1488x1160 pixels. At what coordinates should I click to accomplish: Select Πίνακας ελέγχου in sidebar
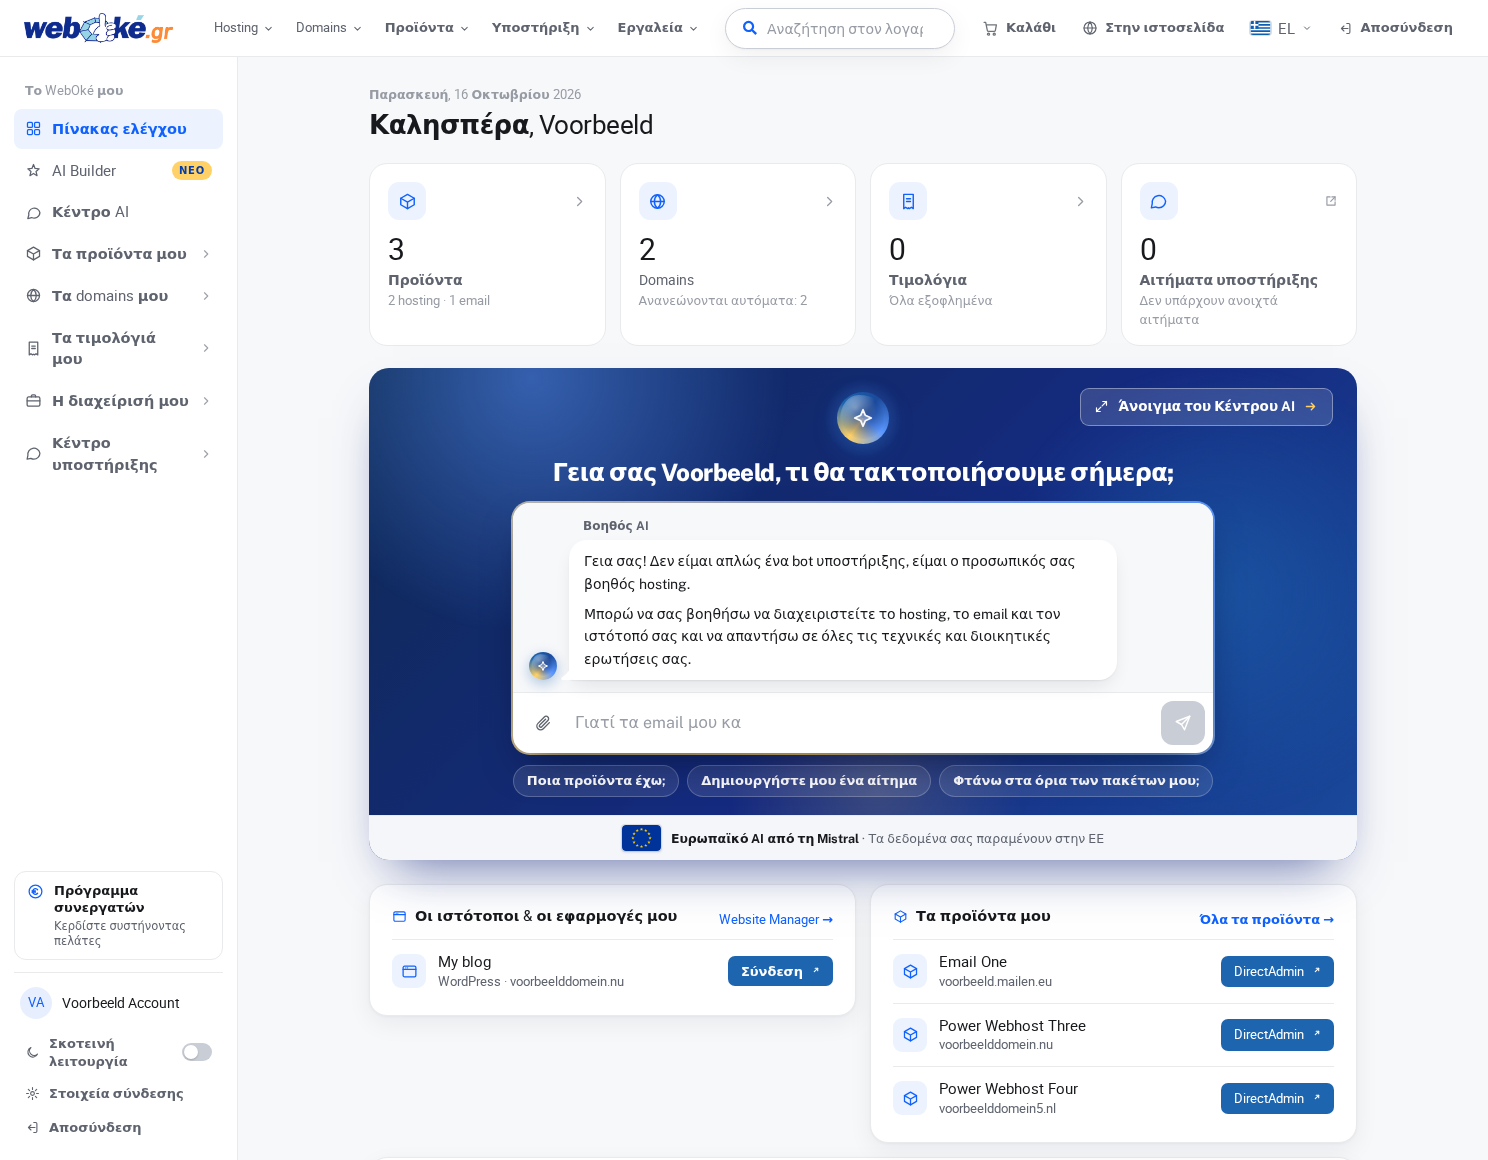point(118,129)
